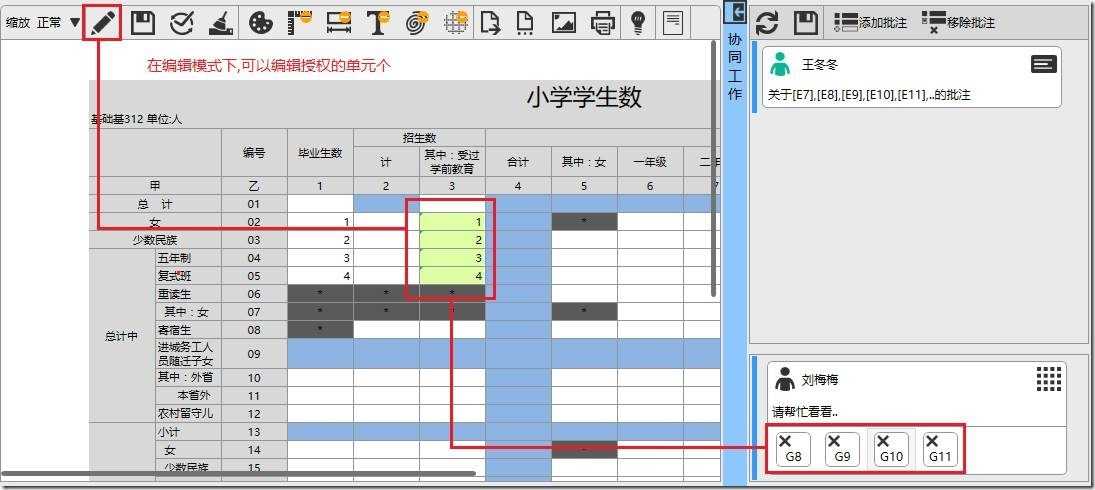Click the dark avatar of 刘梅梅
Image resolution: width=1095 pixels, height=490 pixels.
[786, 380]
